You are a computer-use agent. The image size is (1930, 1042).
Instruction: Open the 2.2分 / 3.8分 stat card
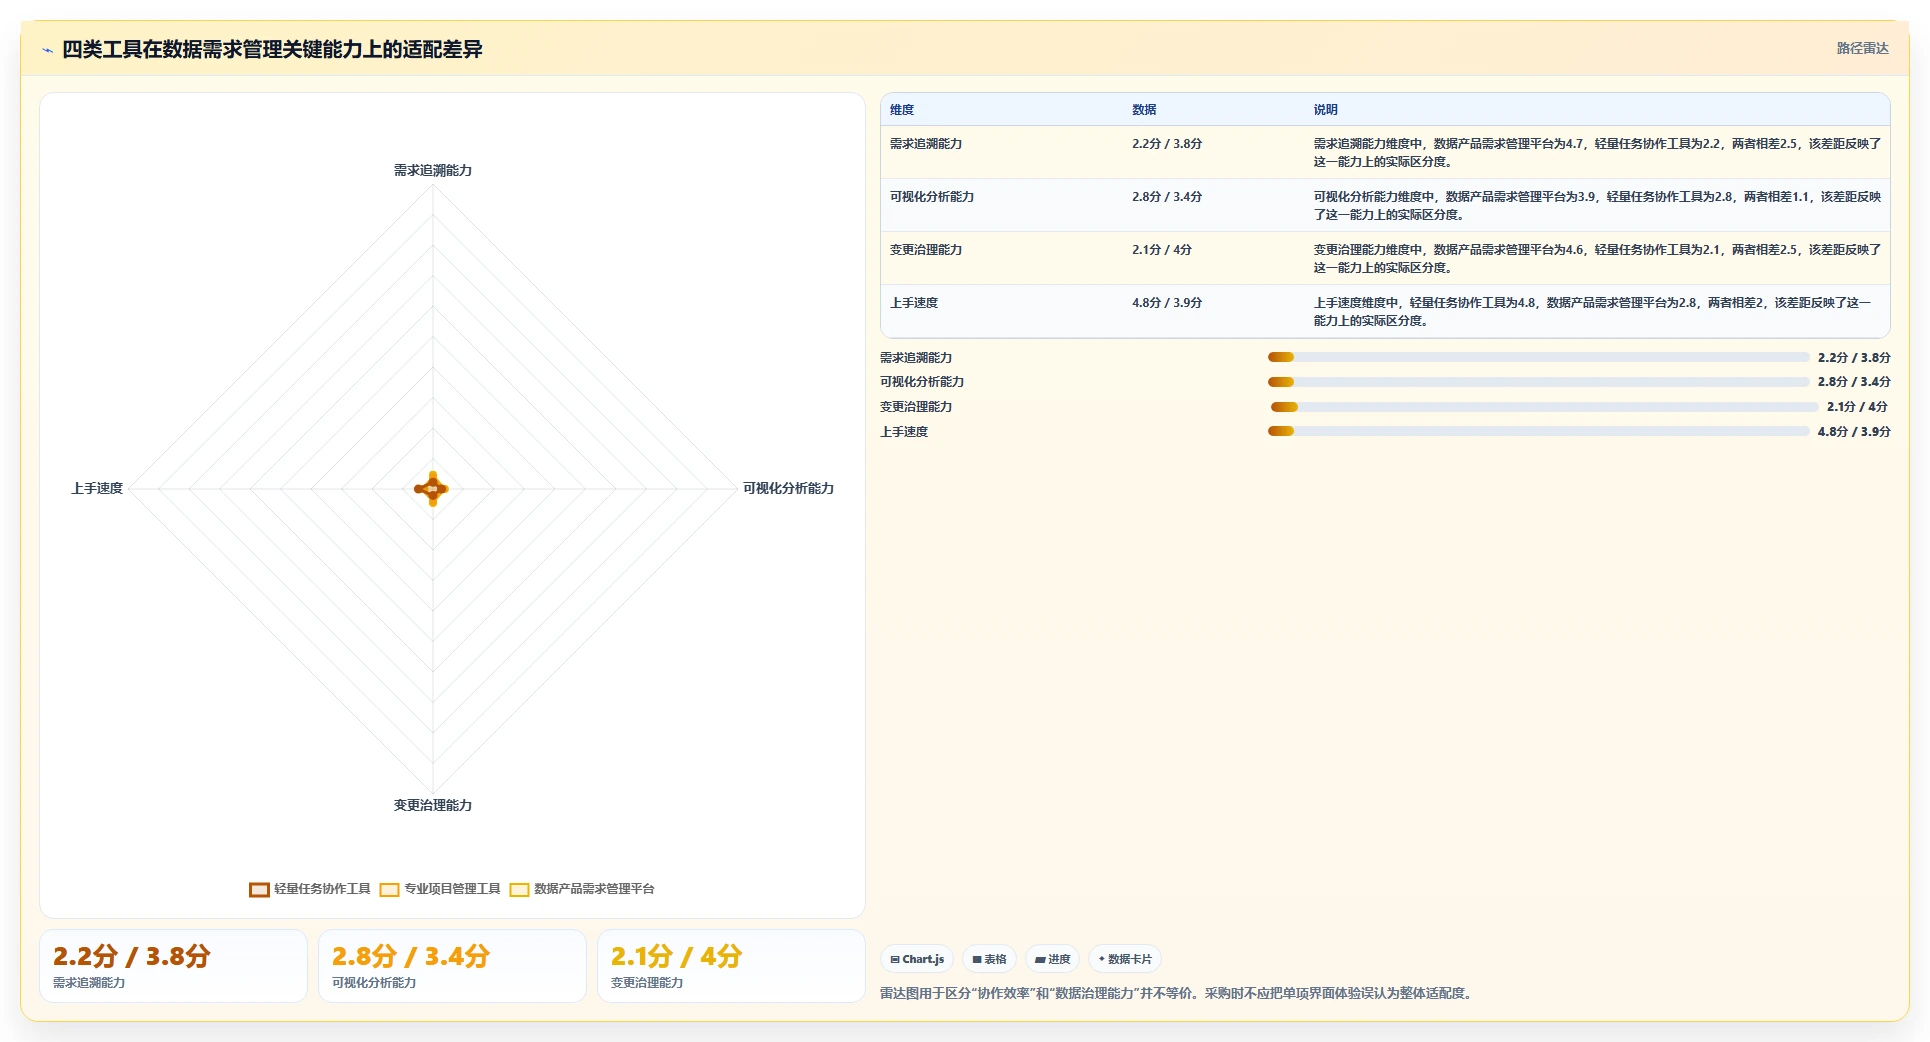click(173, 966)
